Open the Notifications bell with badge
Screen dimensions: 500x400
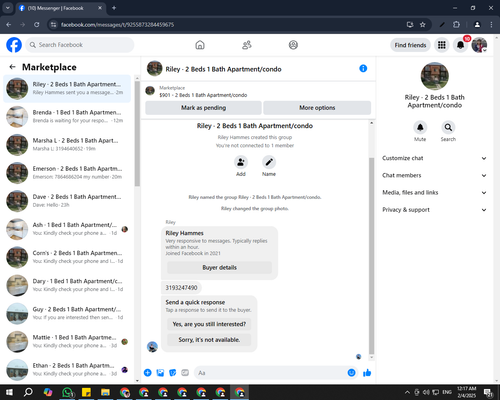(x=461, y=45)
